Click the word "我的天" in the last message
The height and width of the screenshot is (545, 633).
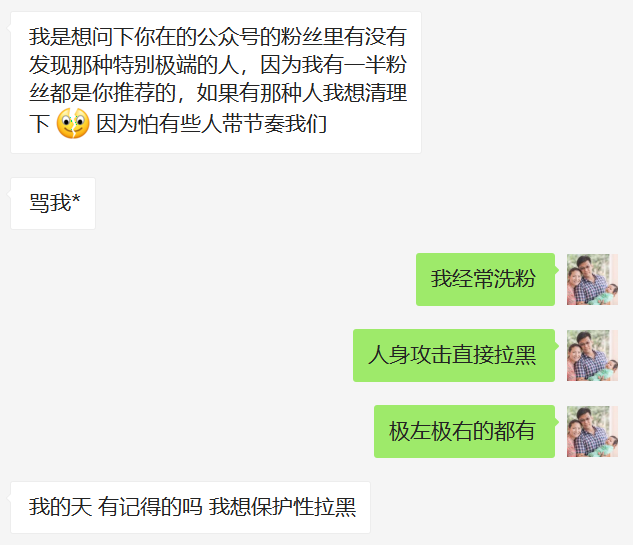[x=61, y=507]
